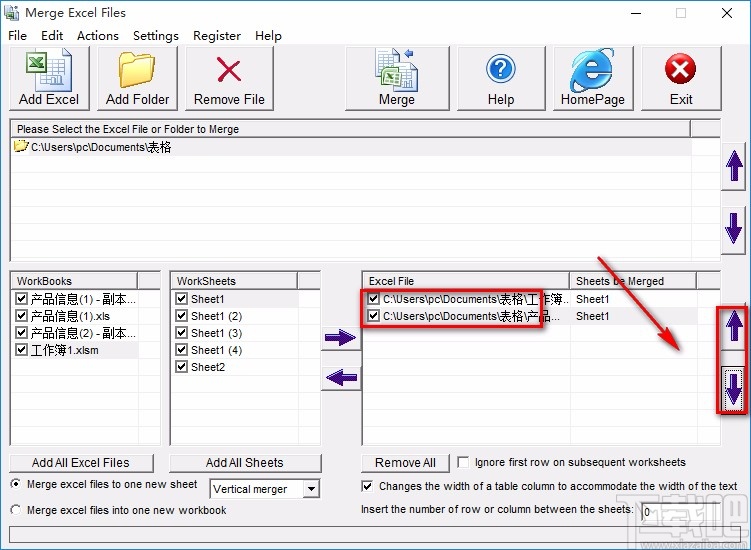Toggle Changes the width of a table column option
Viewport: 751px width, 550px height.
(x=367, y=486)
